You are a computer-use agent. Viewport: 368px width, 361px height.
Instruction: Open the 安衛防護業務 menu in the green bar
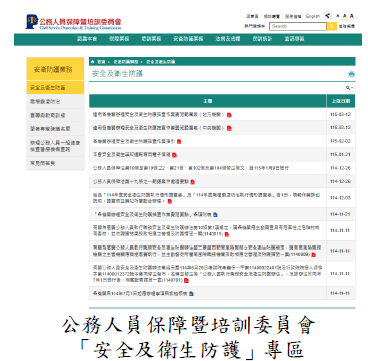(188, 39)
